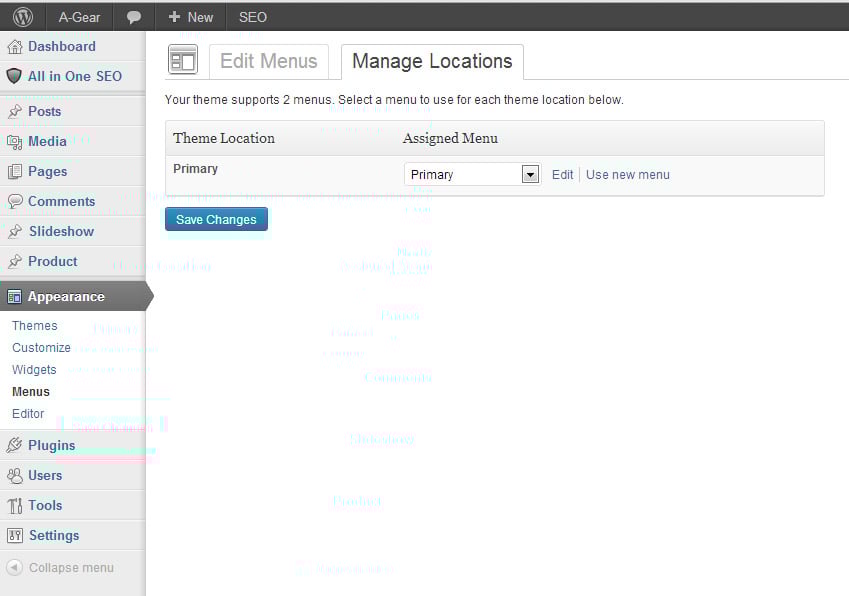Open the + New toolbar menu

pos(190,17)
